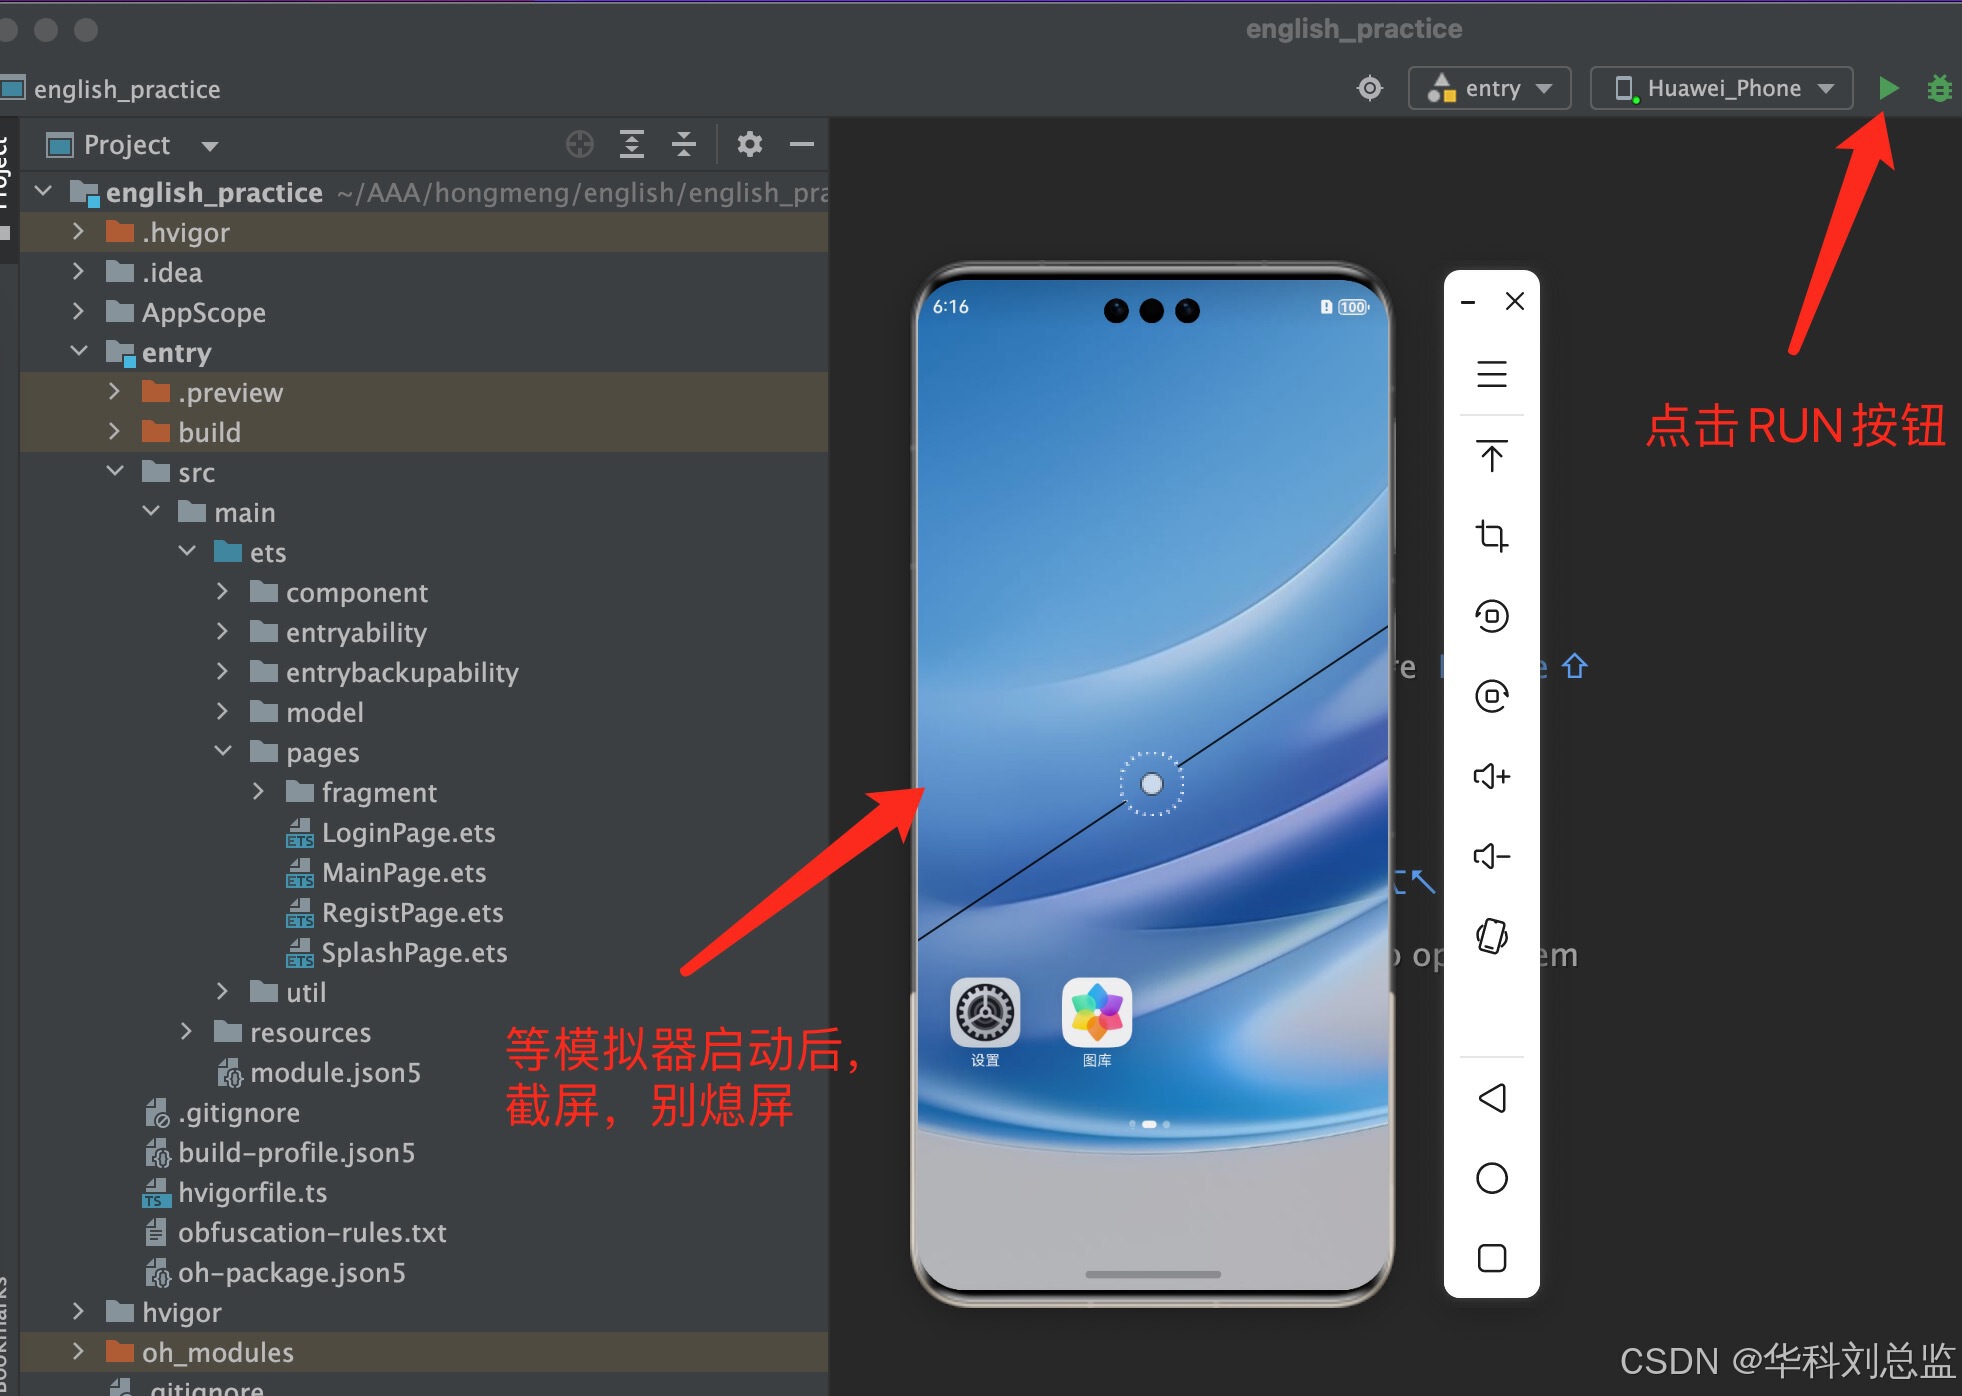The height and width of the screenshot is (1396, 1962).
Task: Open Project panel settings gear
Action: click(x=749, y=145)
